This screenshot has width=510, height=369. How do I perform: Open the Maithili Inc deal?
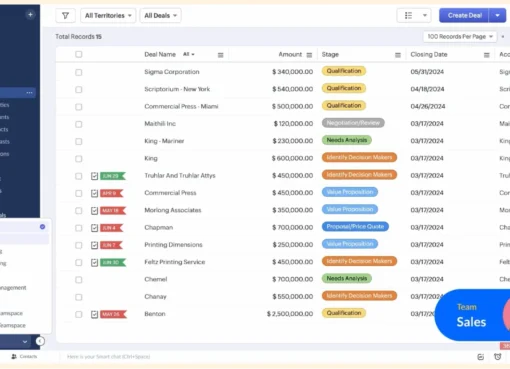(x=160, y=124)
